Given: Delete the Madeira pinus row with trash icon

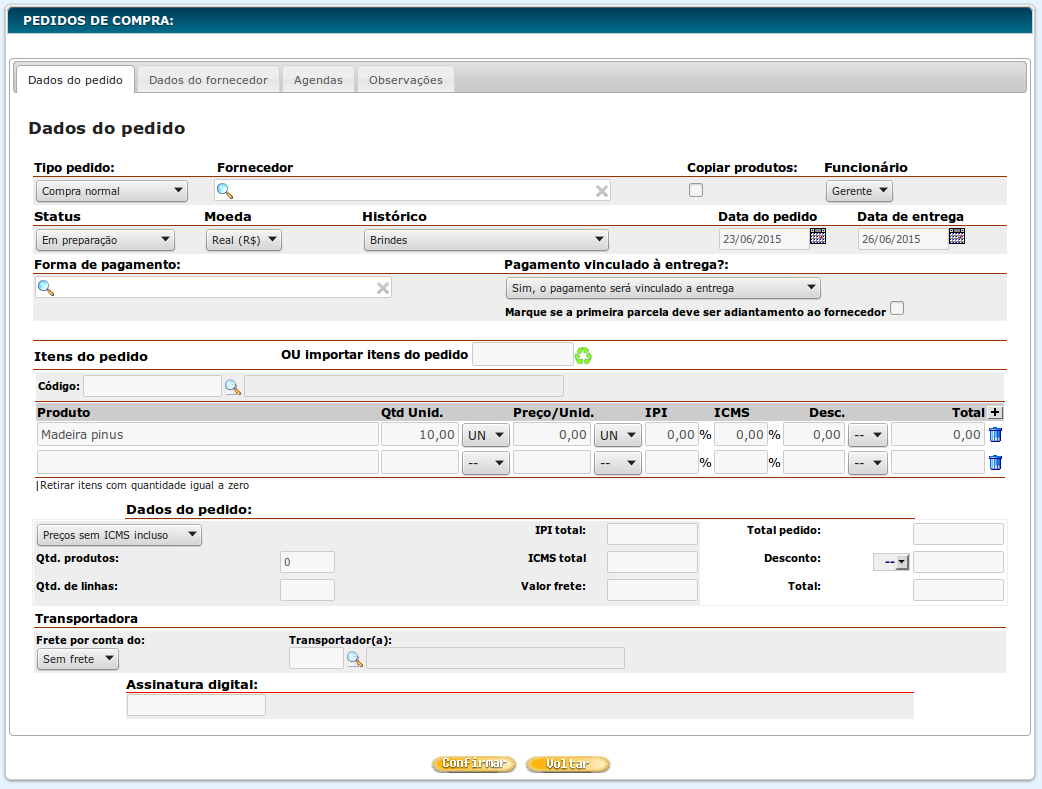Looking at the screenshot, I should 995,434.
